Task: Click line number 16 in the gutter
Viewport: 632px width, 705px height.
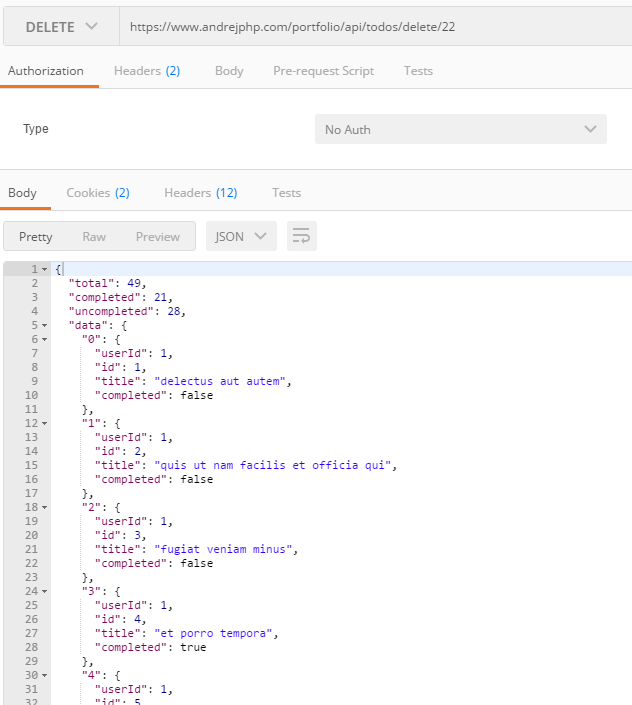Action: tap(31, 479)
